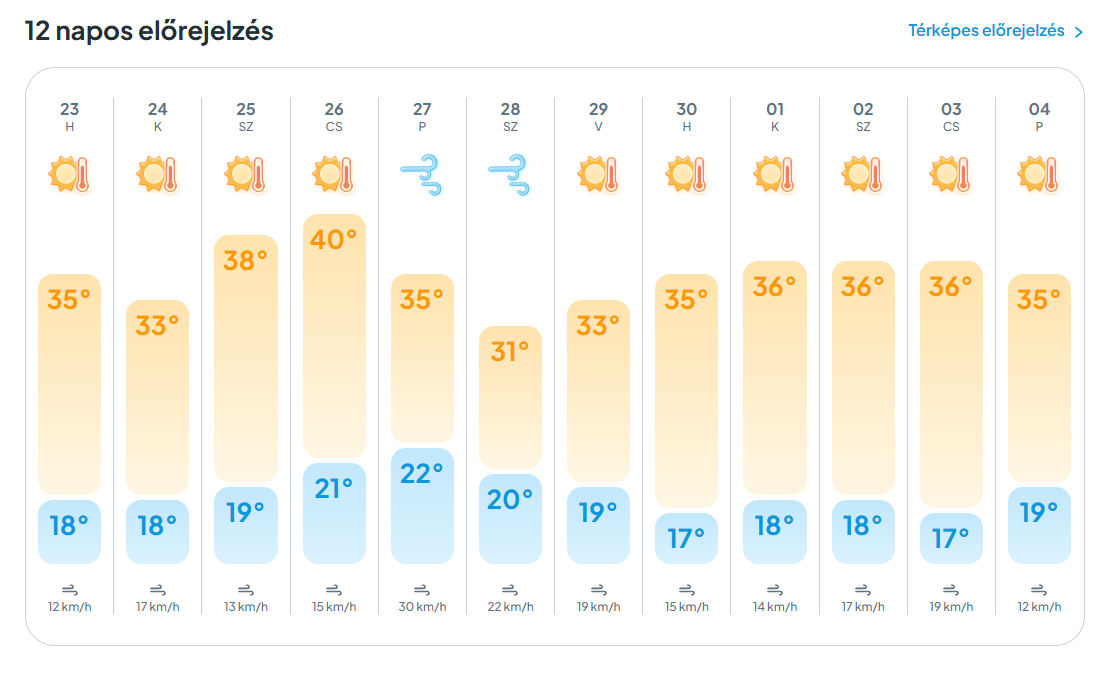Click the windy icon for day 28
The height and width of the screenshot is (675, 1103).
(510, 174)
